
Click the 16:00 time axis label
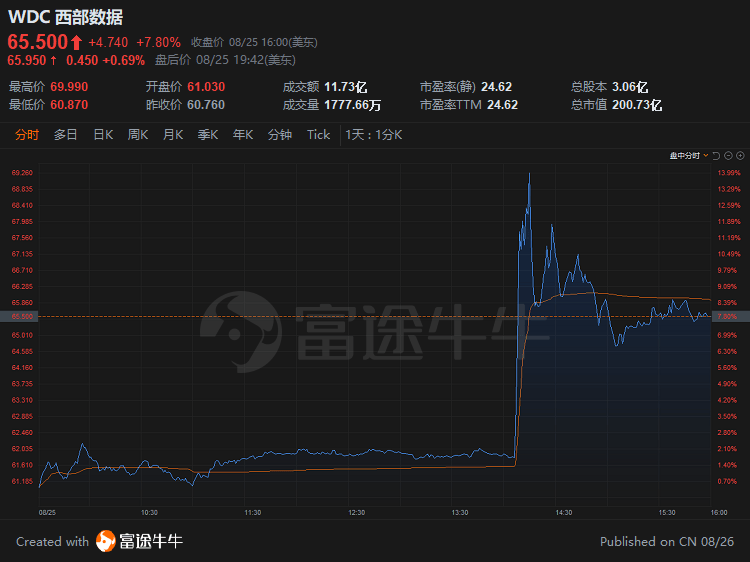coord(719,513)
